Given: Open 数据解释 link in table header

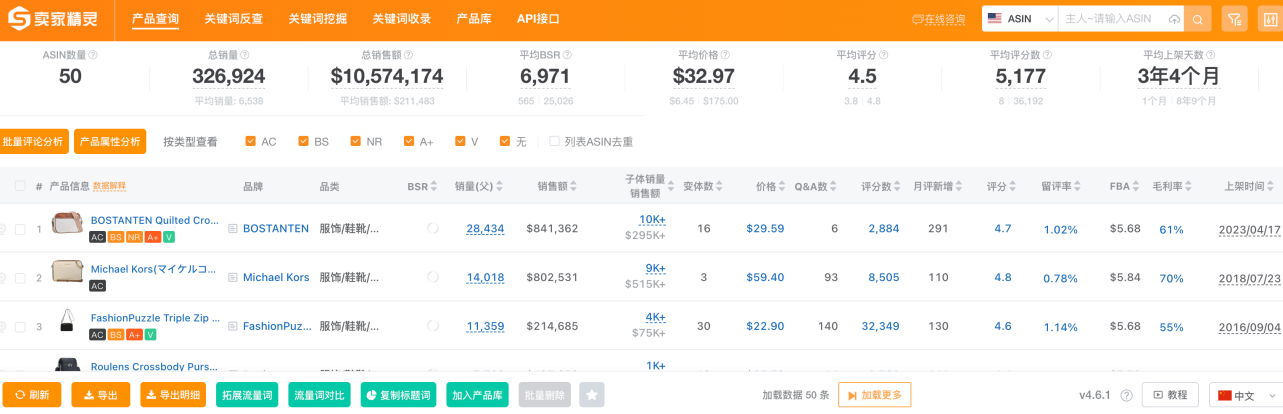Looking at the screenshot, I should [109, 187].
